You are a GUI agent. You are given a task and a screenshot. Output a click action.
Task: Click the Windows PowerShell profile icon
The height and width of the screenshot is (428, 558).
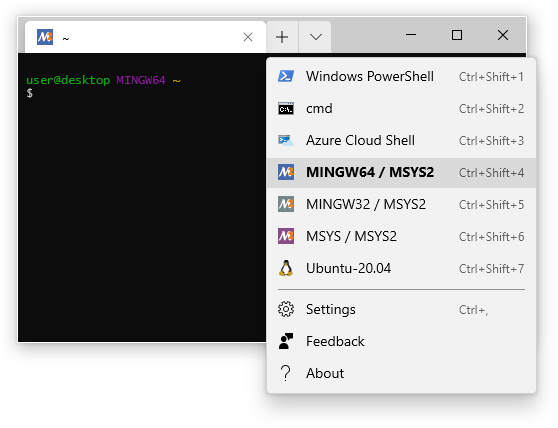pyautogui.click(x=286, y=76)
